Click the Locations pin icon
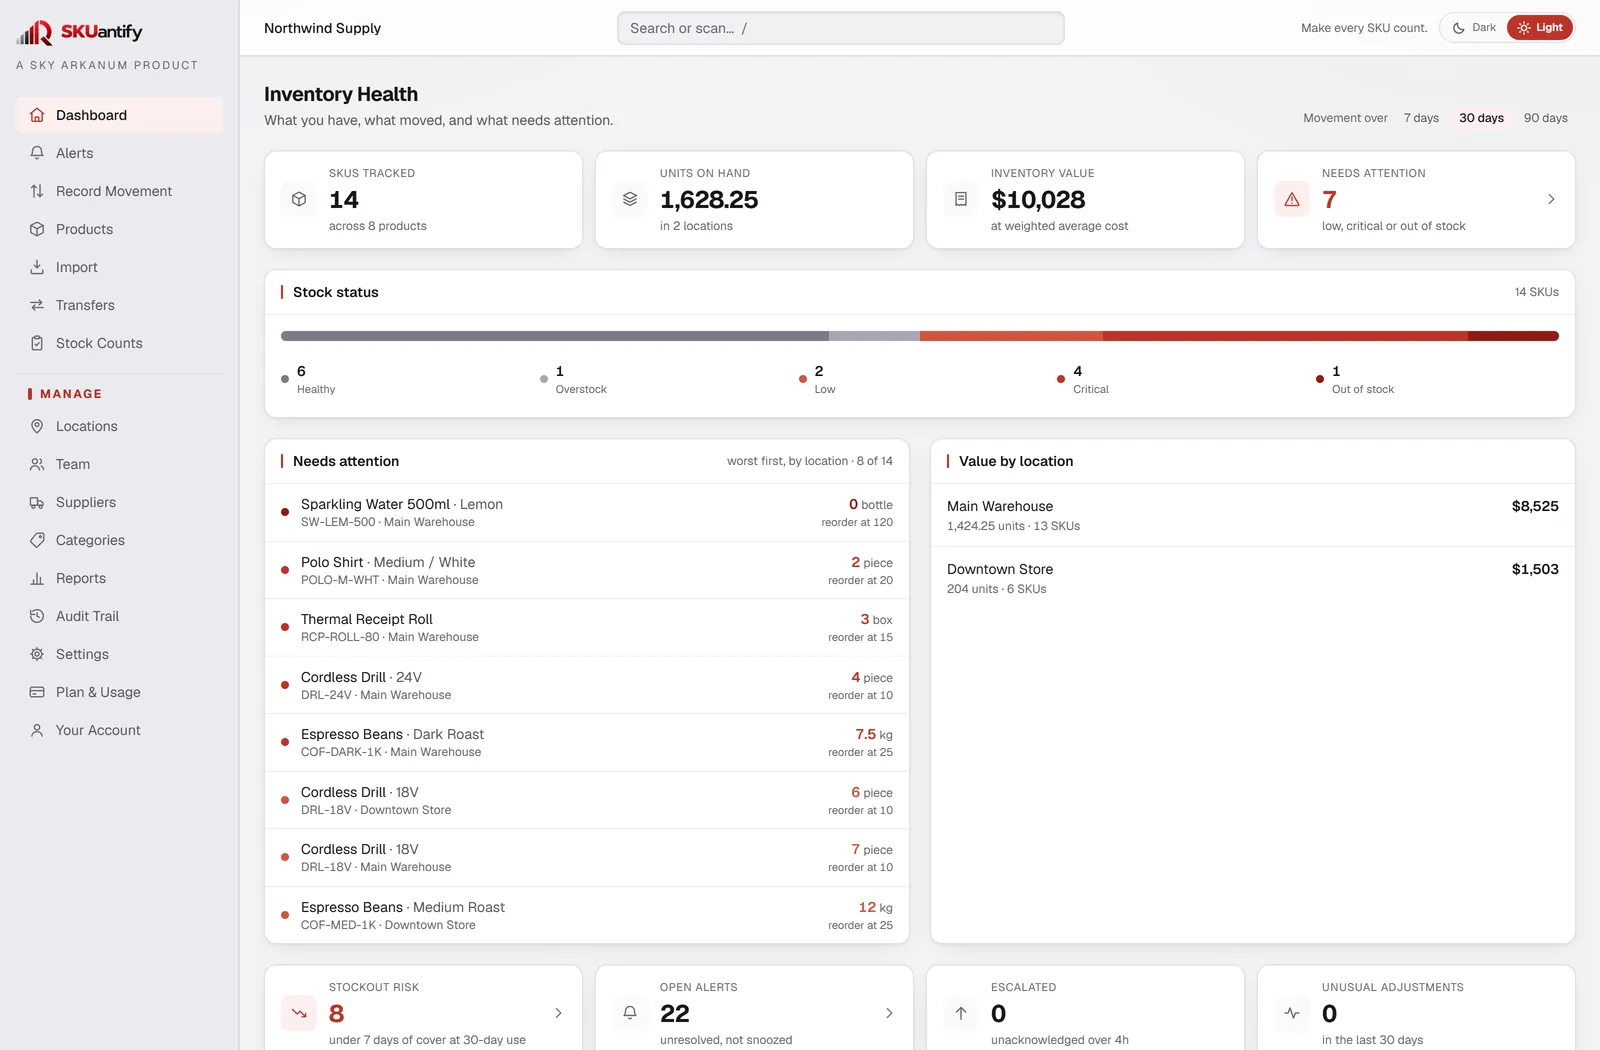 37,426
